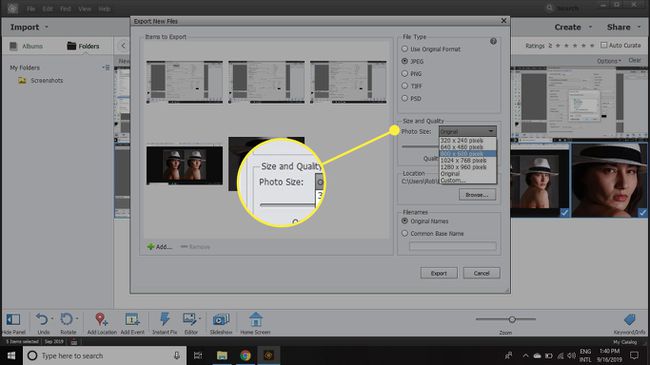The image size is (650, 365).
Task: Open the Windows Start menu
Action: click(11, 355)
